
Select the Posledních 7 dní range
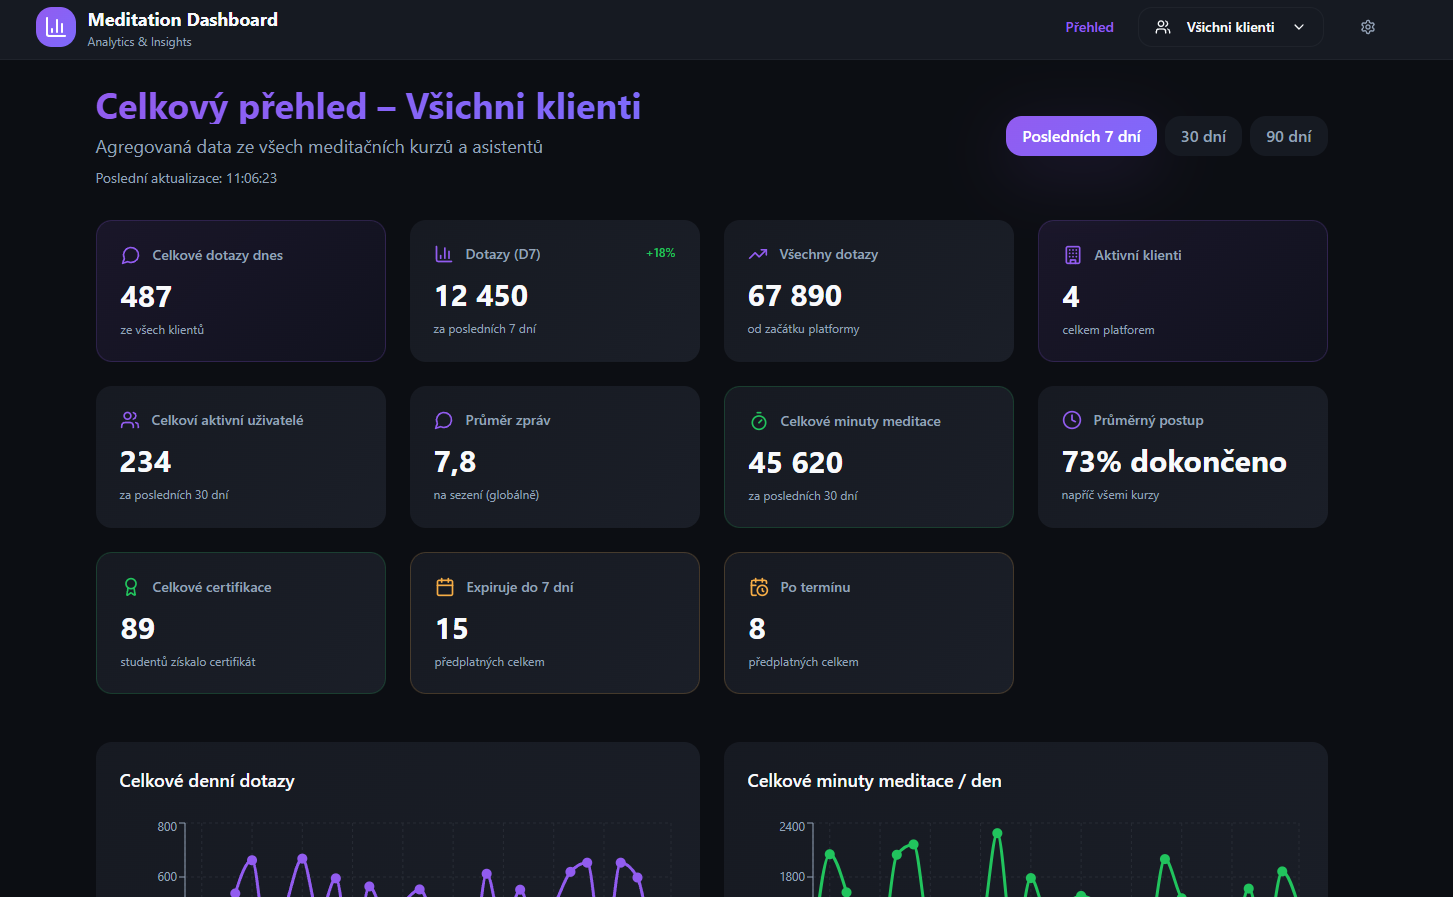[1081, 136]
